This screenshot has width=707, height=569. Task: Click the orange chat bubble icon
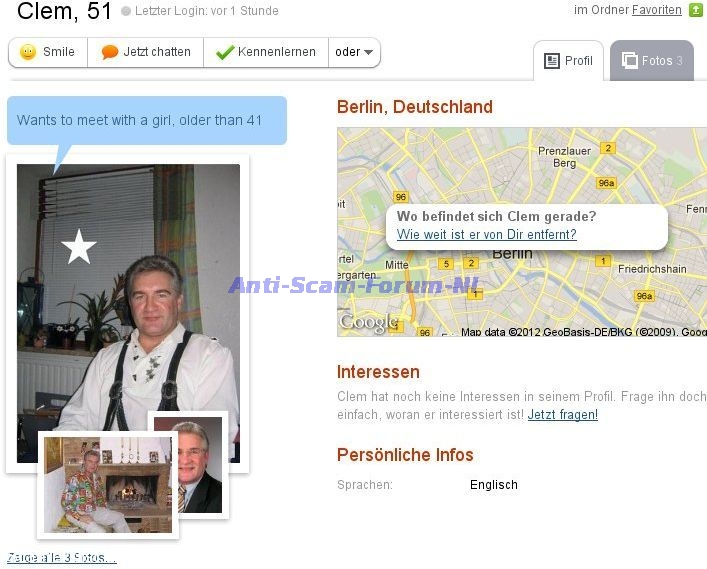pos(110,52)
